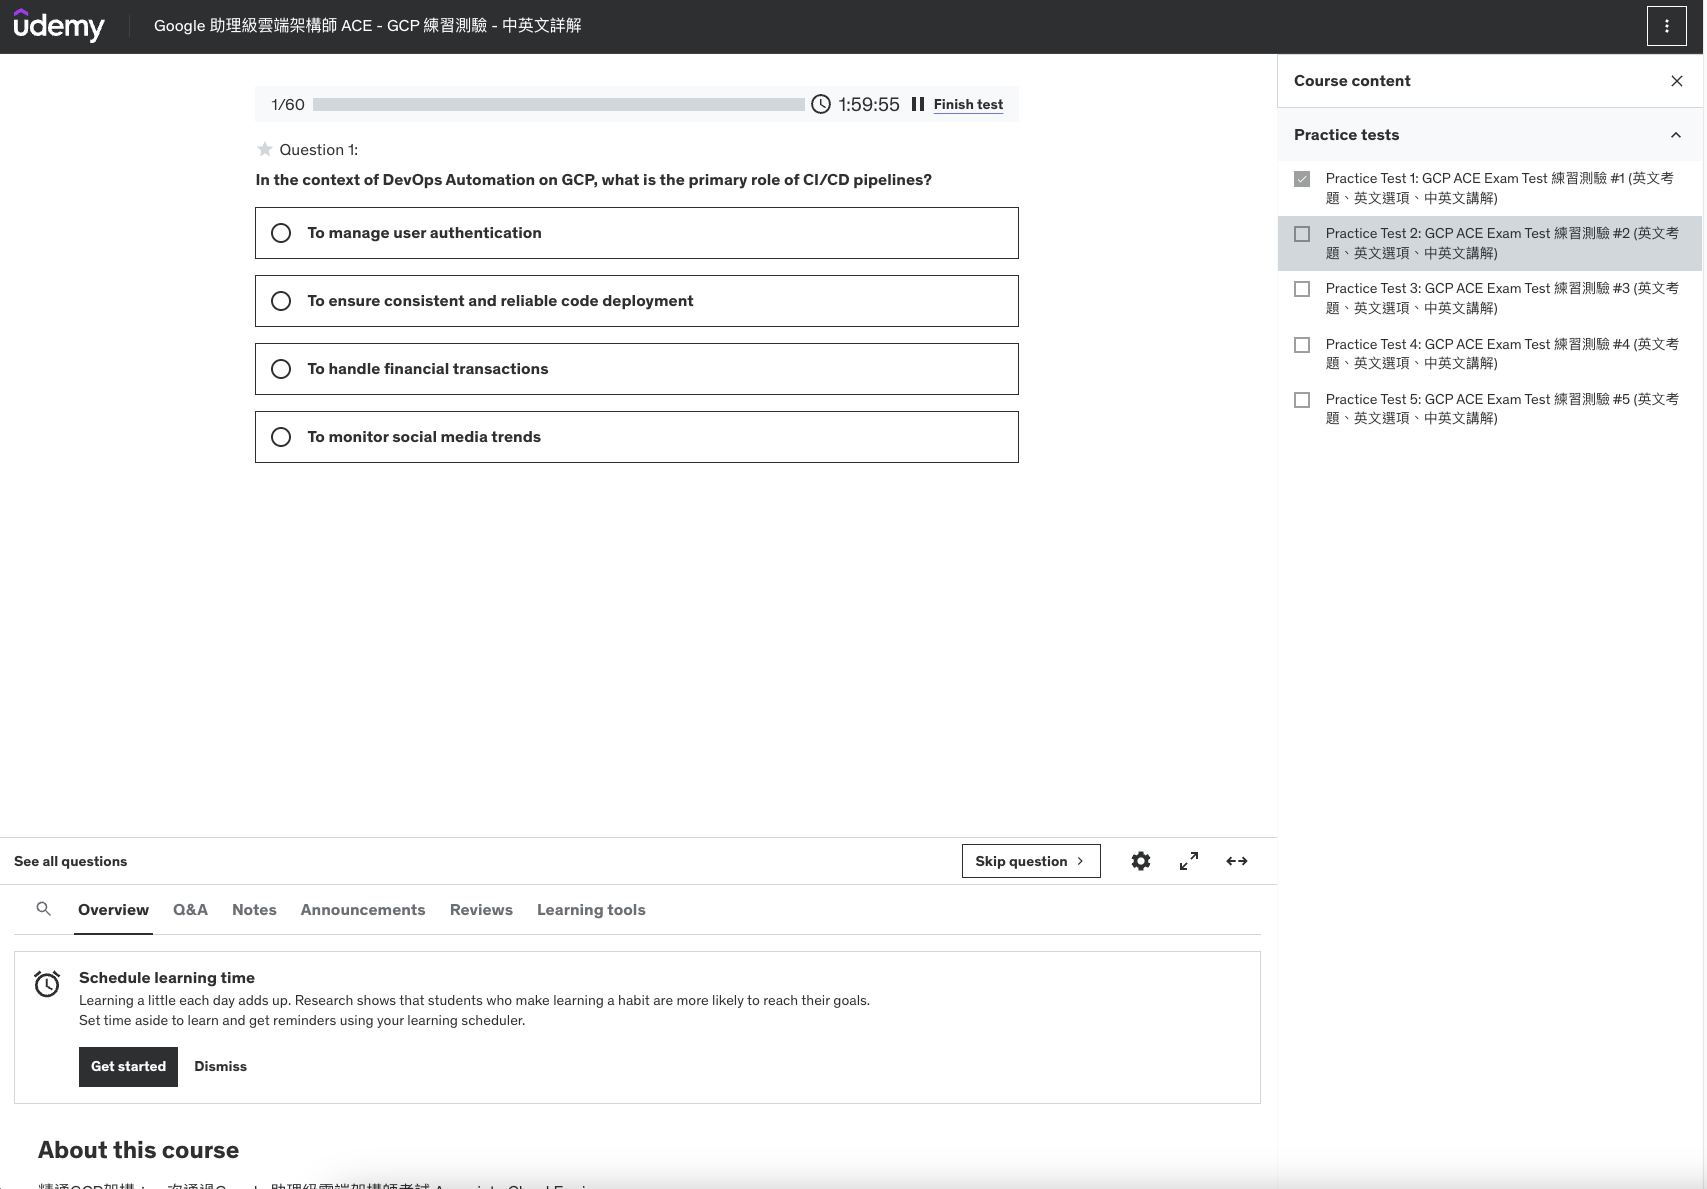
Task: Click Finish test link
Action: [x=968, y=104]
